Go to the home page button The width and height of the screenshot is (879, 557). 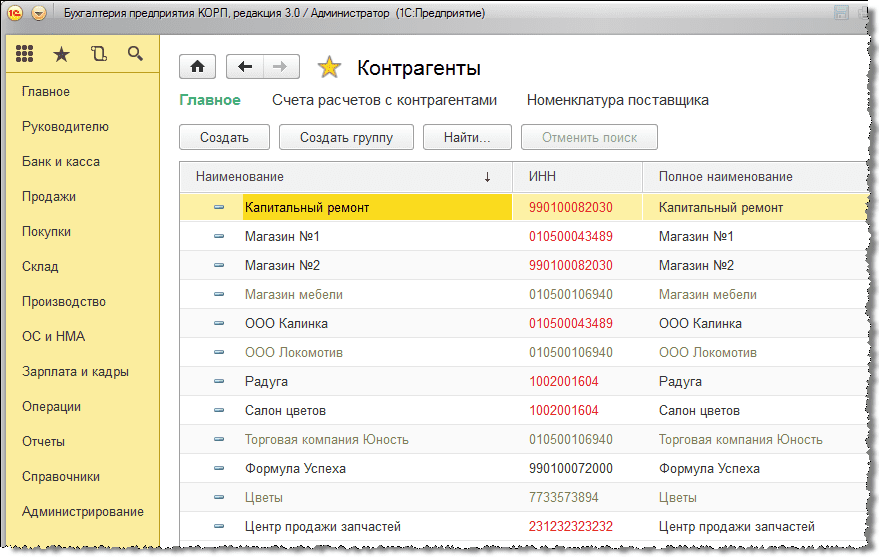198,67
